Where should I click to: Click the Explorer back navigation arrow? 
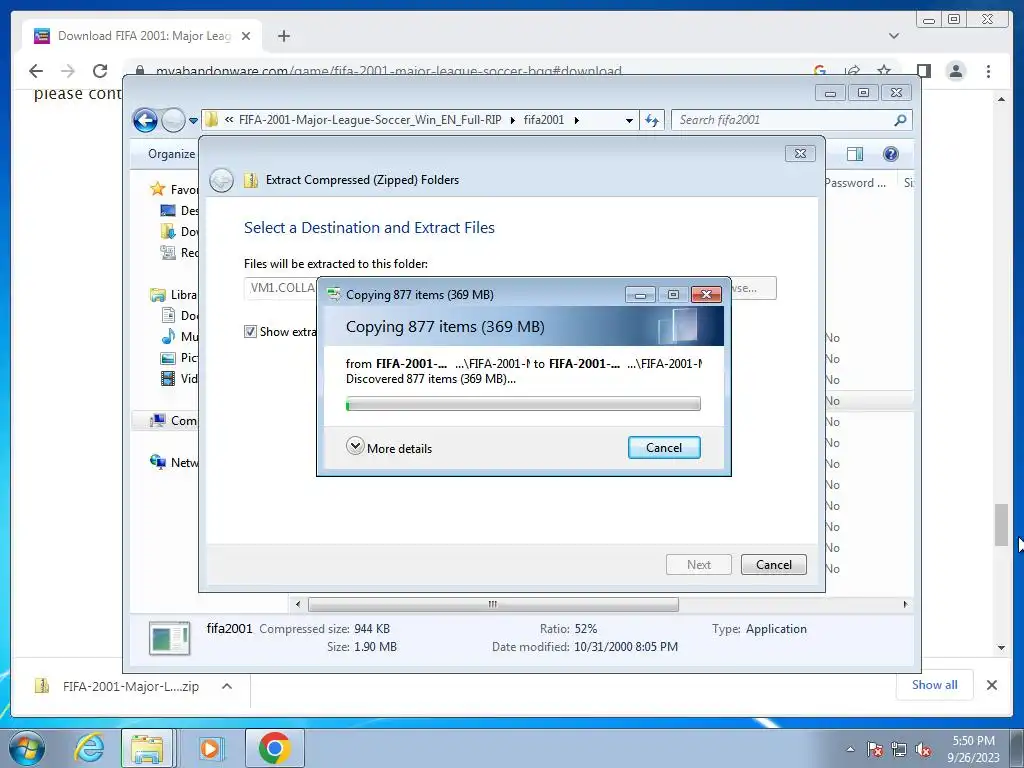point(145,120)
